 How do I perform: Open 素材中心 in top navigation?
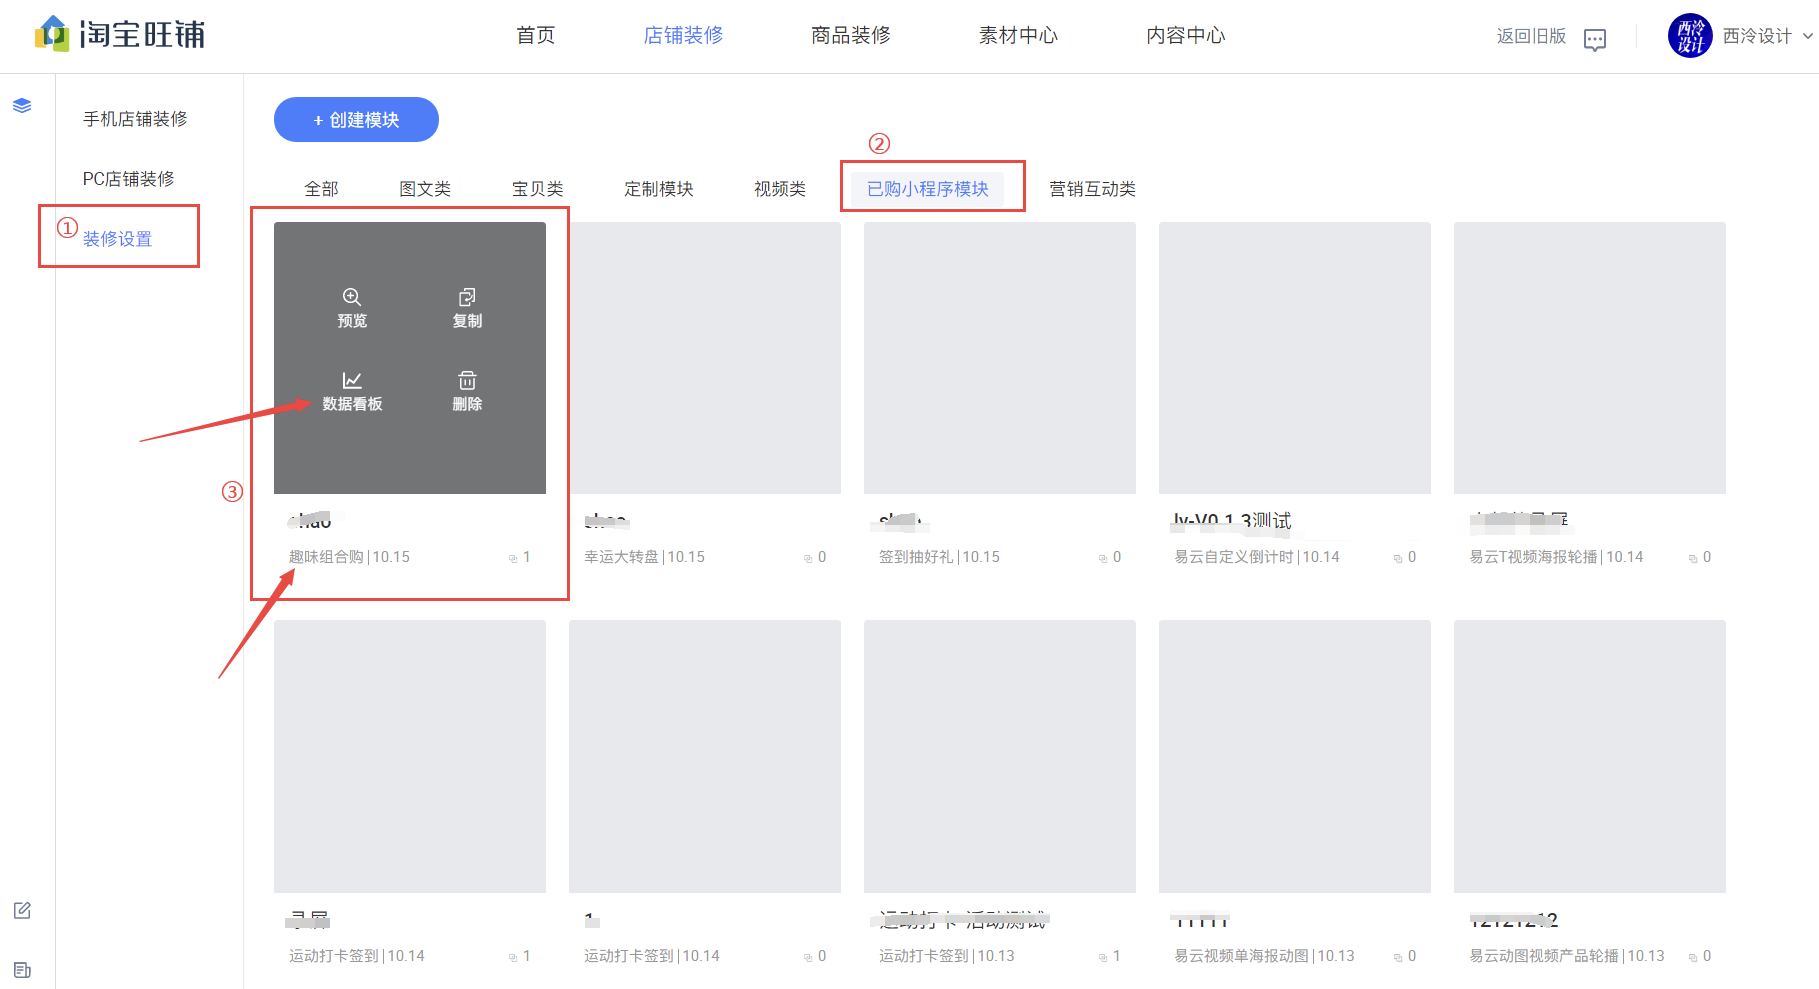(x=1018, y=35)
